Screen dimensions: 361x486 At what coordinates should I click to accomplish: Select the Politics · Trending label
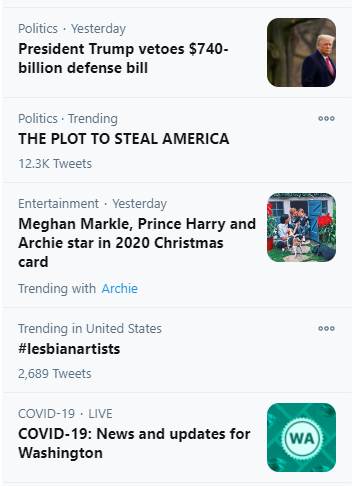pyautogui.click(x=68, y=119)
